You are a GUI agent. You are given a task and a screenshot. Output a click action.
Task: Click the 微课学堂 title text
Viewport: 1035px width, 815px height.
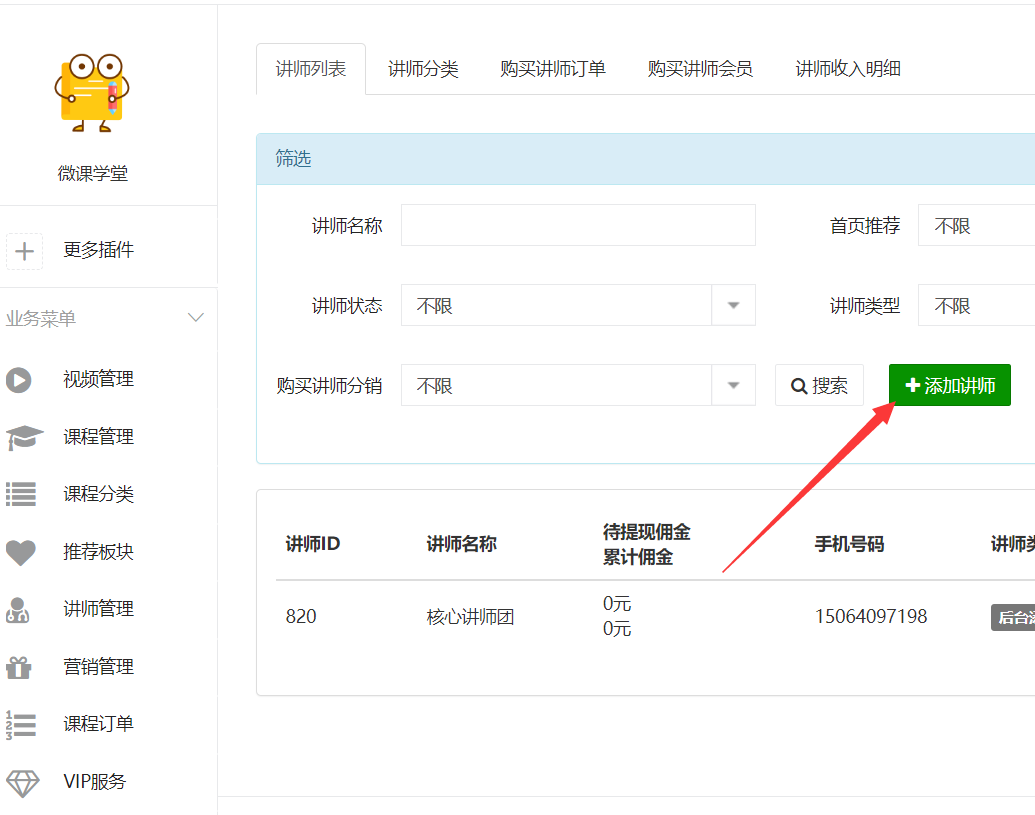92,174
